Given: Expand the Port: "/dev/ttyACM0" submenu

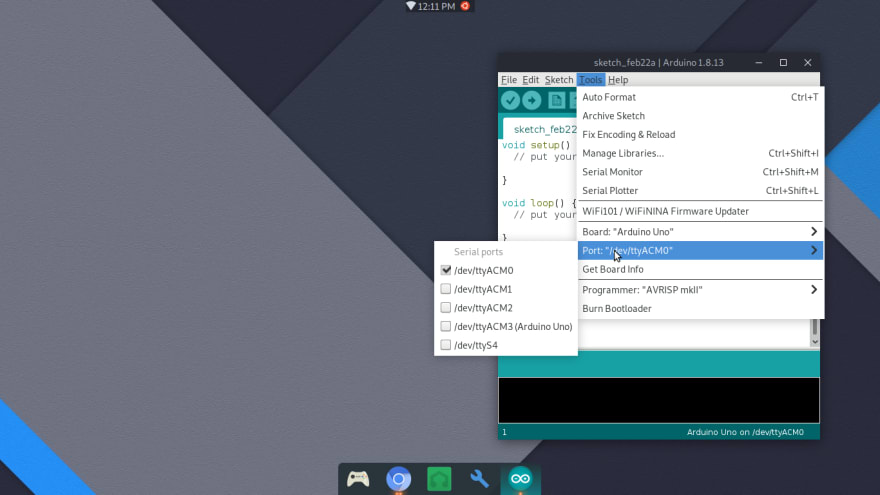Looking at the screenshot, I should click(x=700, y=250).
